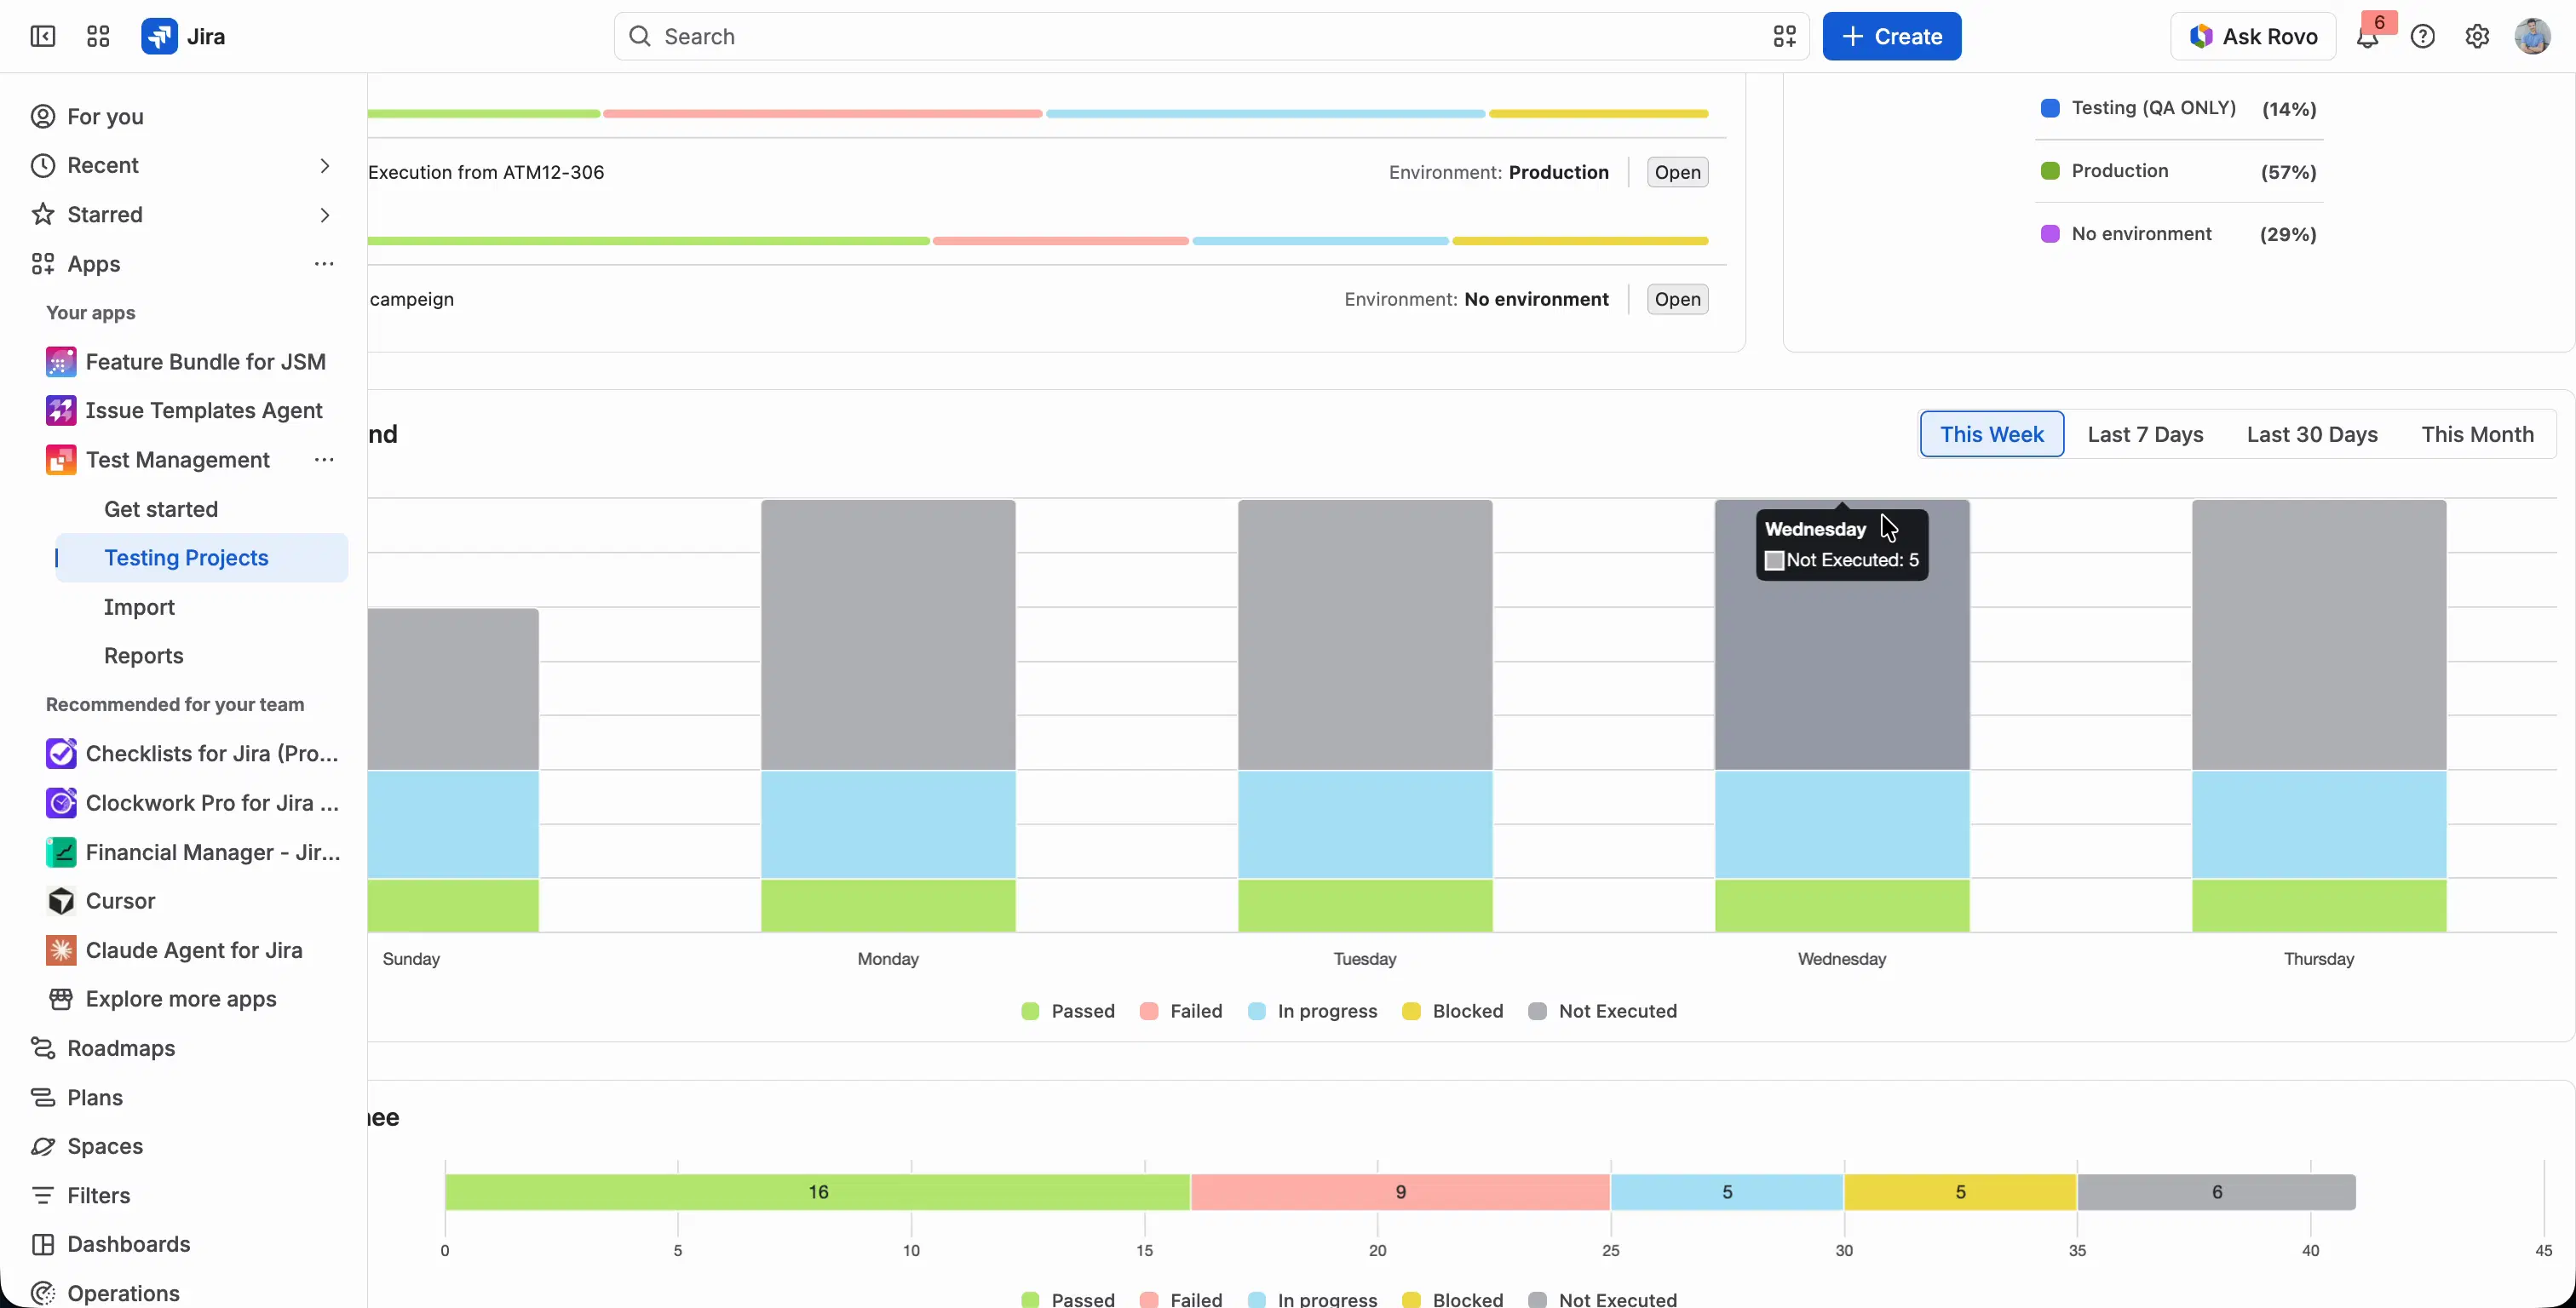This screenshot has width=2576, height=1308.
Task: Click the No environment purple swatch
Action: coord(2049,234)
